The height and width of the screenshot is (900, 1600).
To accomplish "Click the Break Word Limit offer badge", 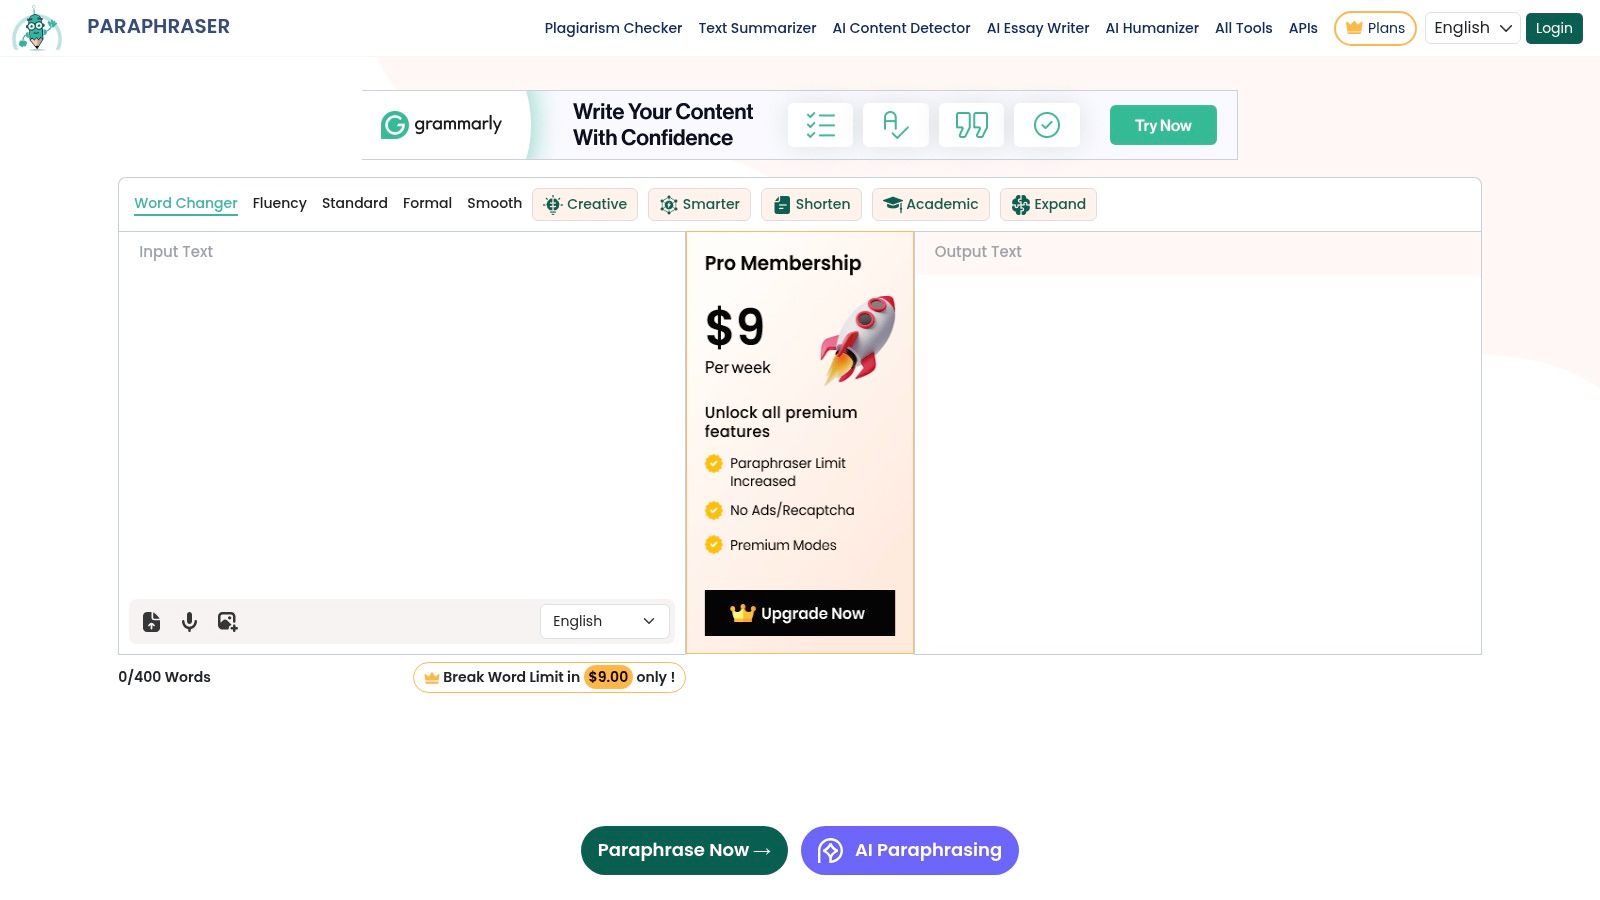I will point(549,677).
